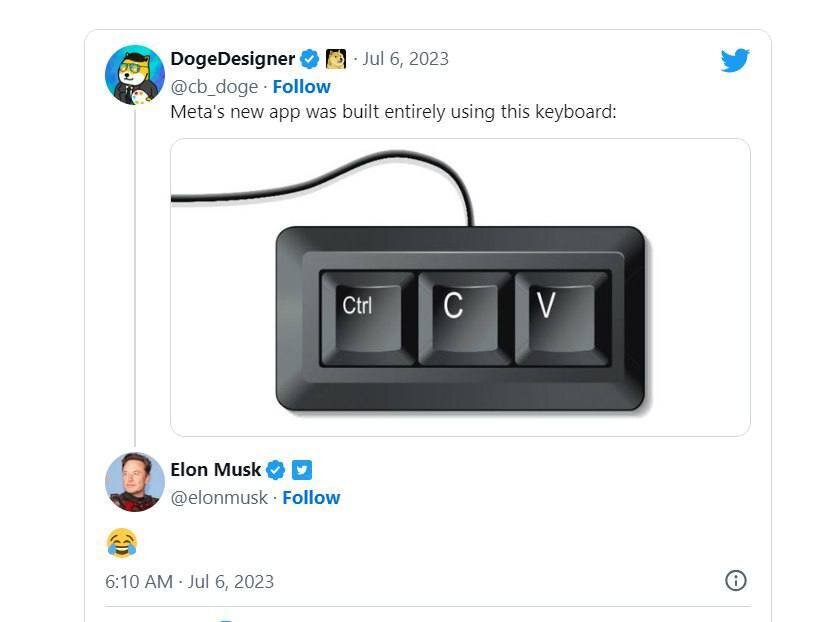
Task: Click the Twitter bird logo
Action: pos(735,61)
